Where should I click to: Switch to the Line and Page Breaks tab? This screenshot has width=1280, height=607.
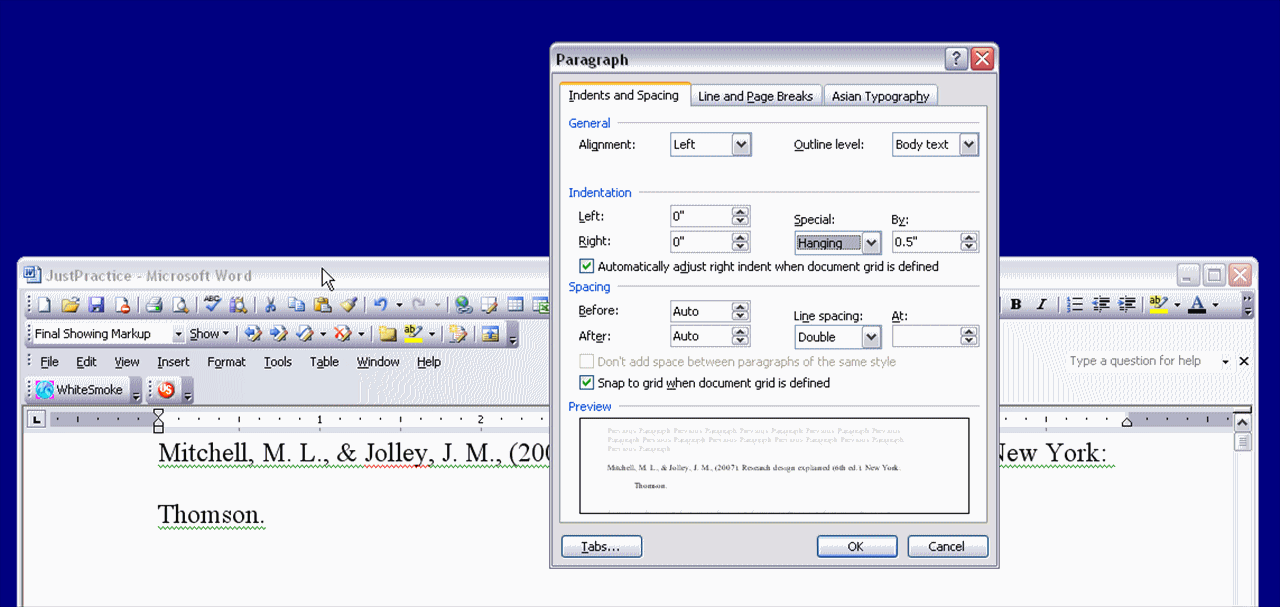756,96
